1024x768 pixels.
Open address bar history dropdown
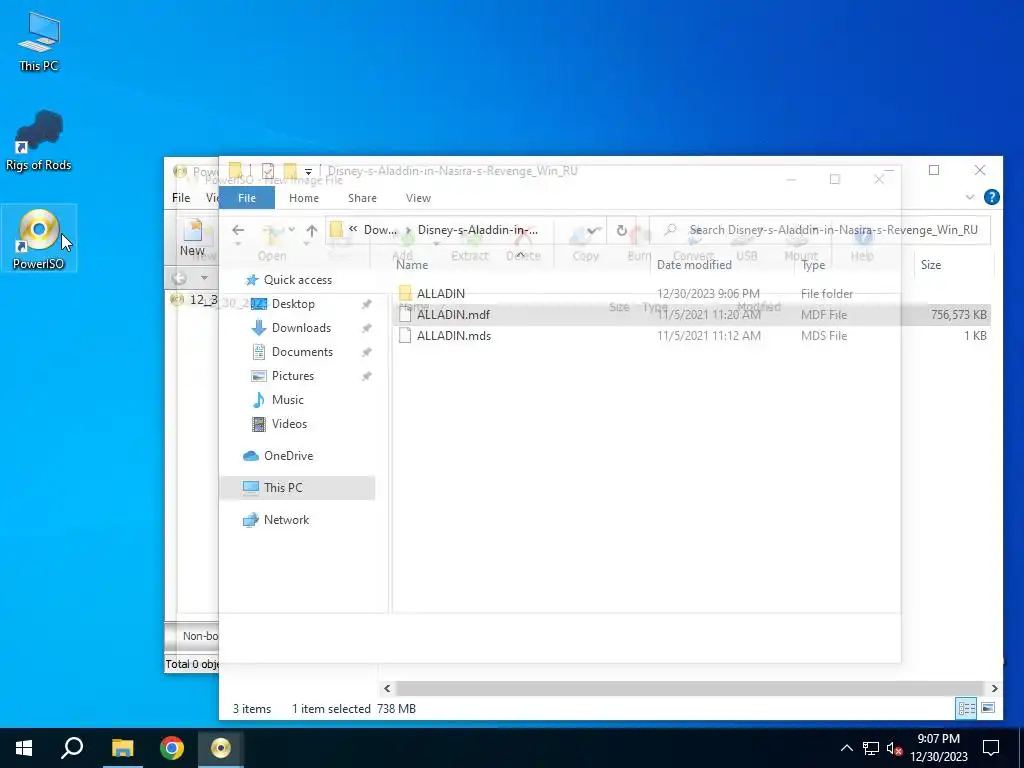coord(593,230)
